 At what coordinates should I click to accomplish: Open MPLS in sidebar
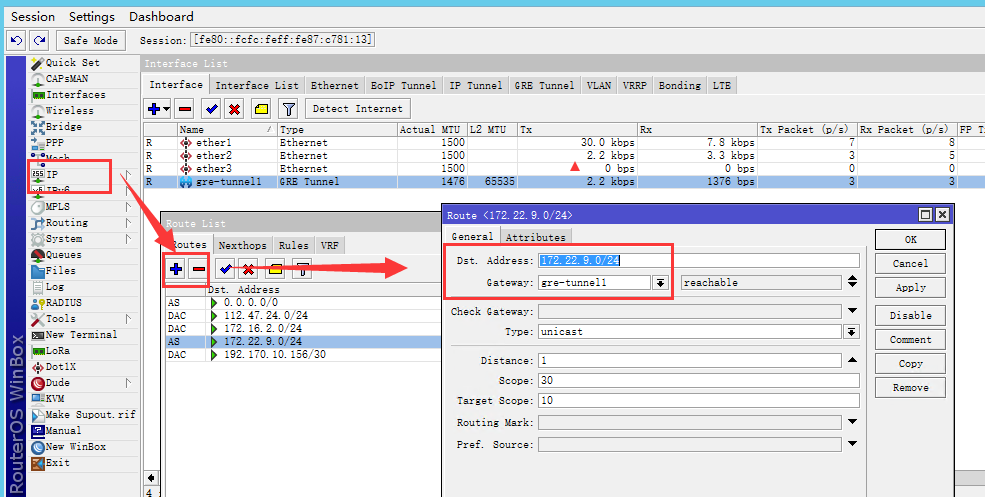50,207
